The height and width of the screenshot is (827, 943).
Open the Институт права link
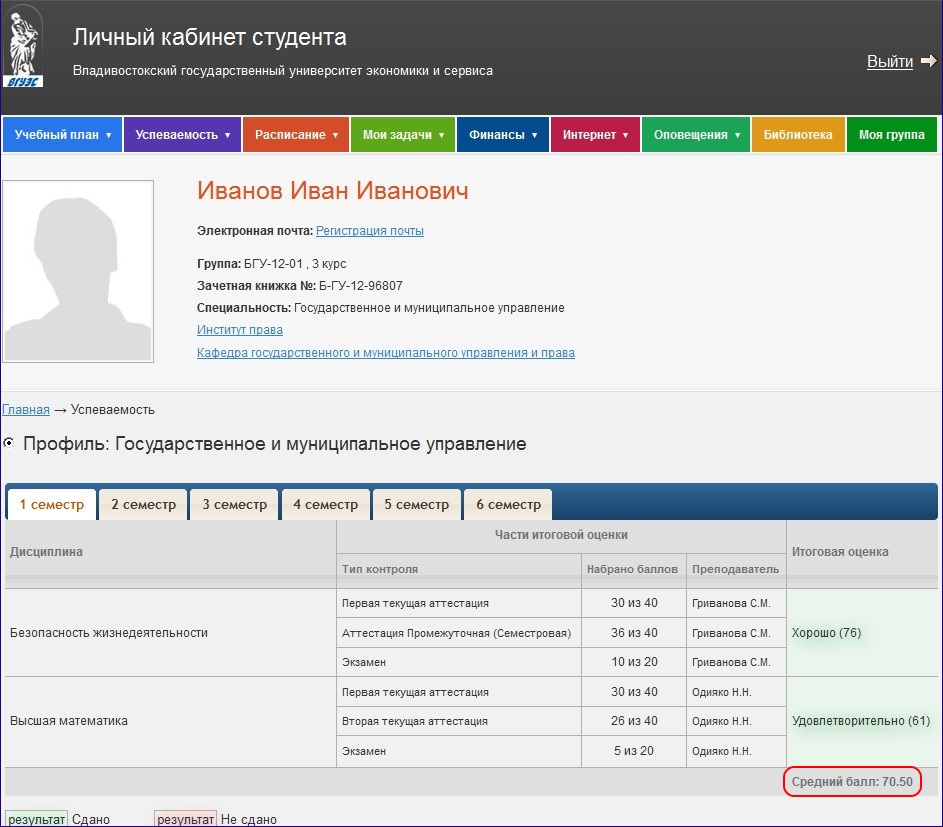[239, 329]
